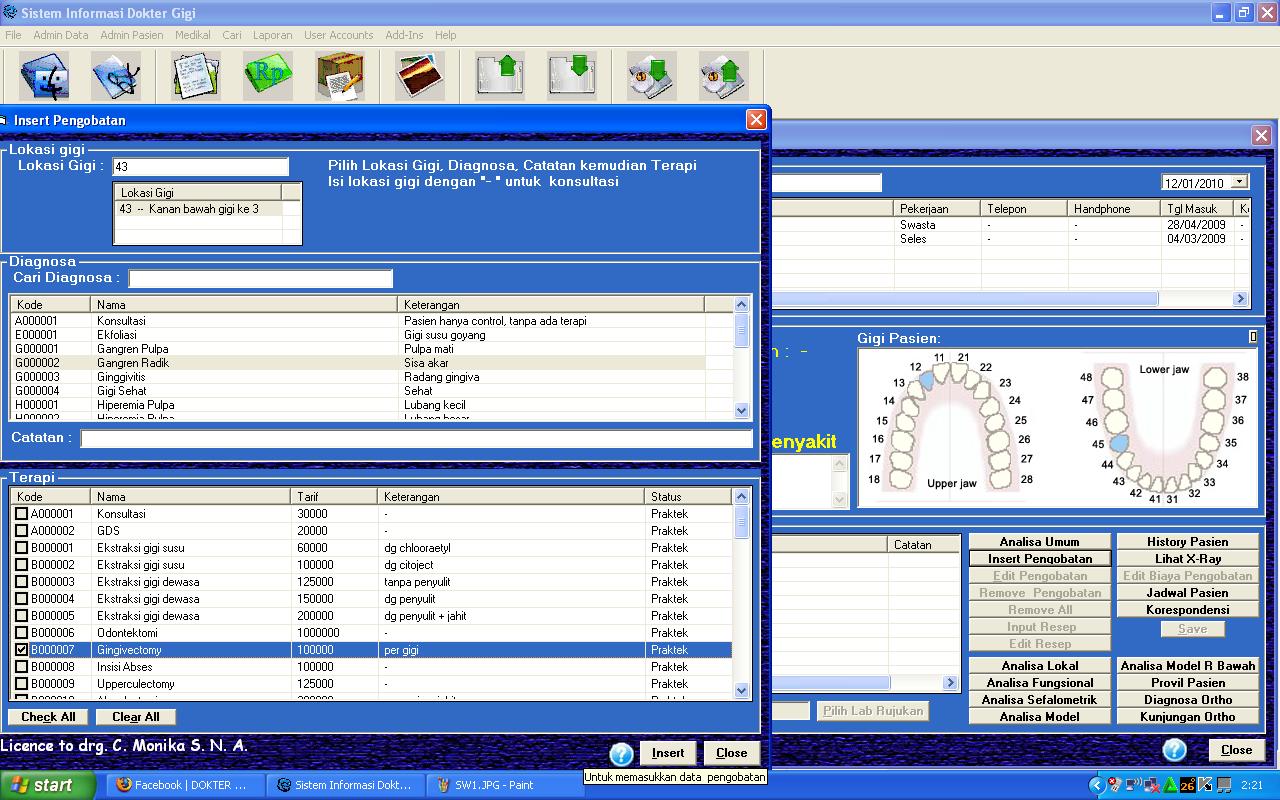This screenshot has width=1280, height=800.
Task: Click the help icon in the patient window
Action: coord(1175,750)
